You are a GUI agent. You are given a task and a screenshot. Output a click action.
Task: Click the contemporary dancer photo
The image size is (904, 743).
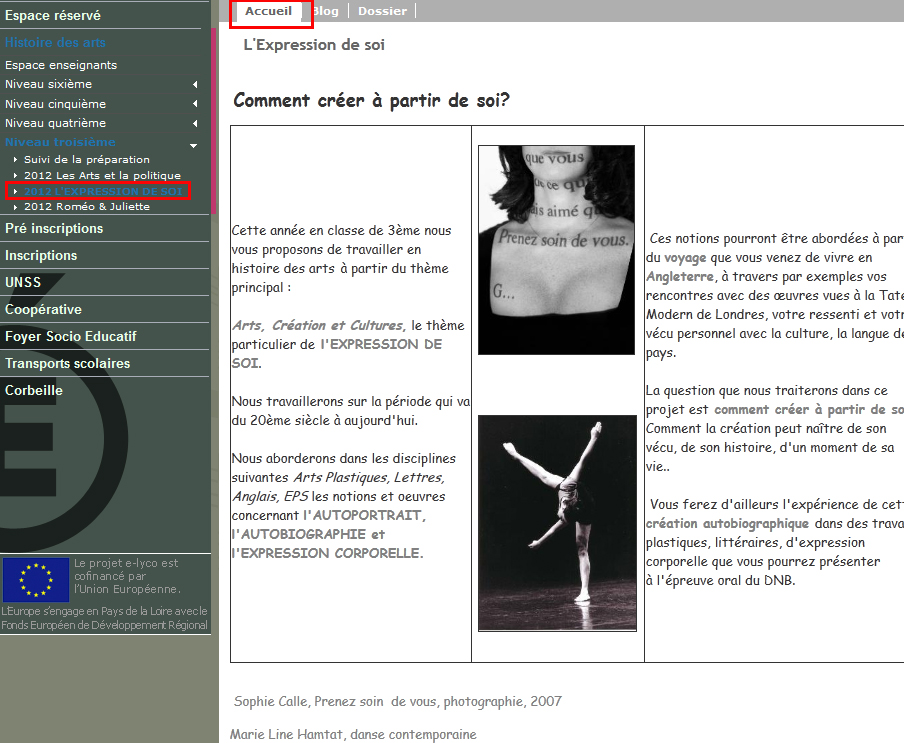coord(556,522)
